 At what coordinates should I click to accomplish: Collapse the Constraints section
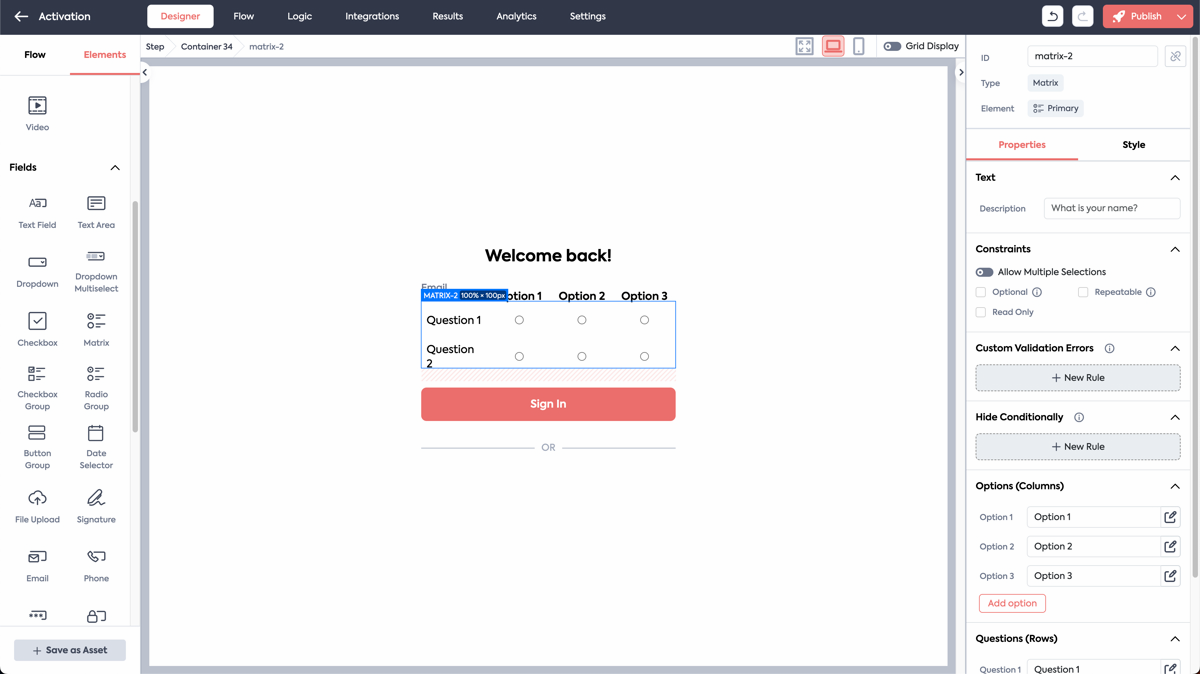(1175, 249)
